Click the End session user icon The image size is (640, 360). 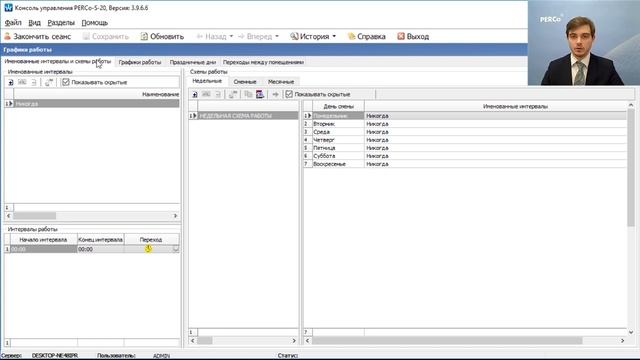point(7,36)
